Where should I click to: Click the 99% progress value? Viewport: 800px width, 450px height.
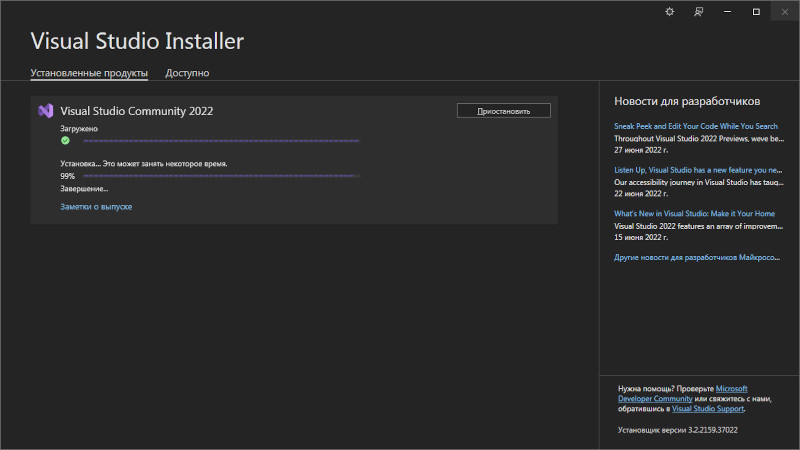coord(67,176)
